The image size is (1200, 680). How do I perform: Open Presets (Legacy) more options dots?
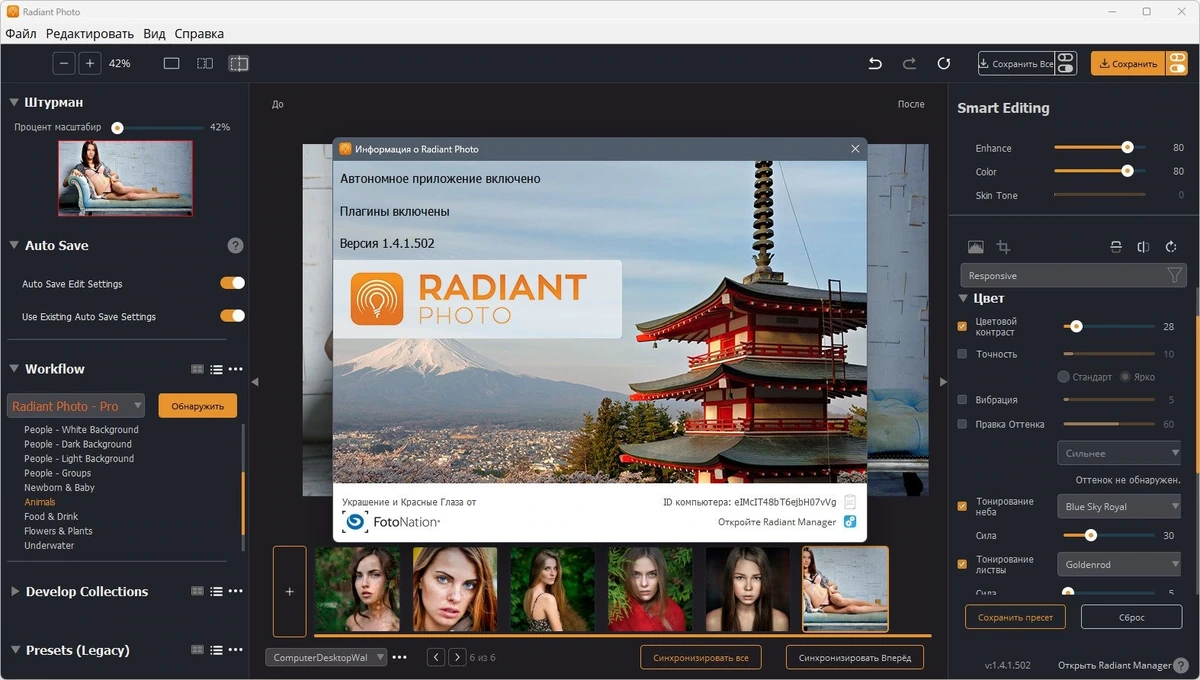point(236,650)
